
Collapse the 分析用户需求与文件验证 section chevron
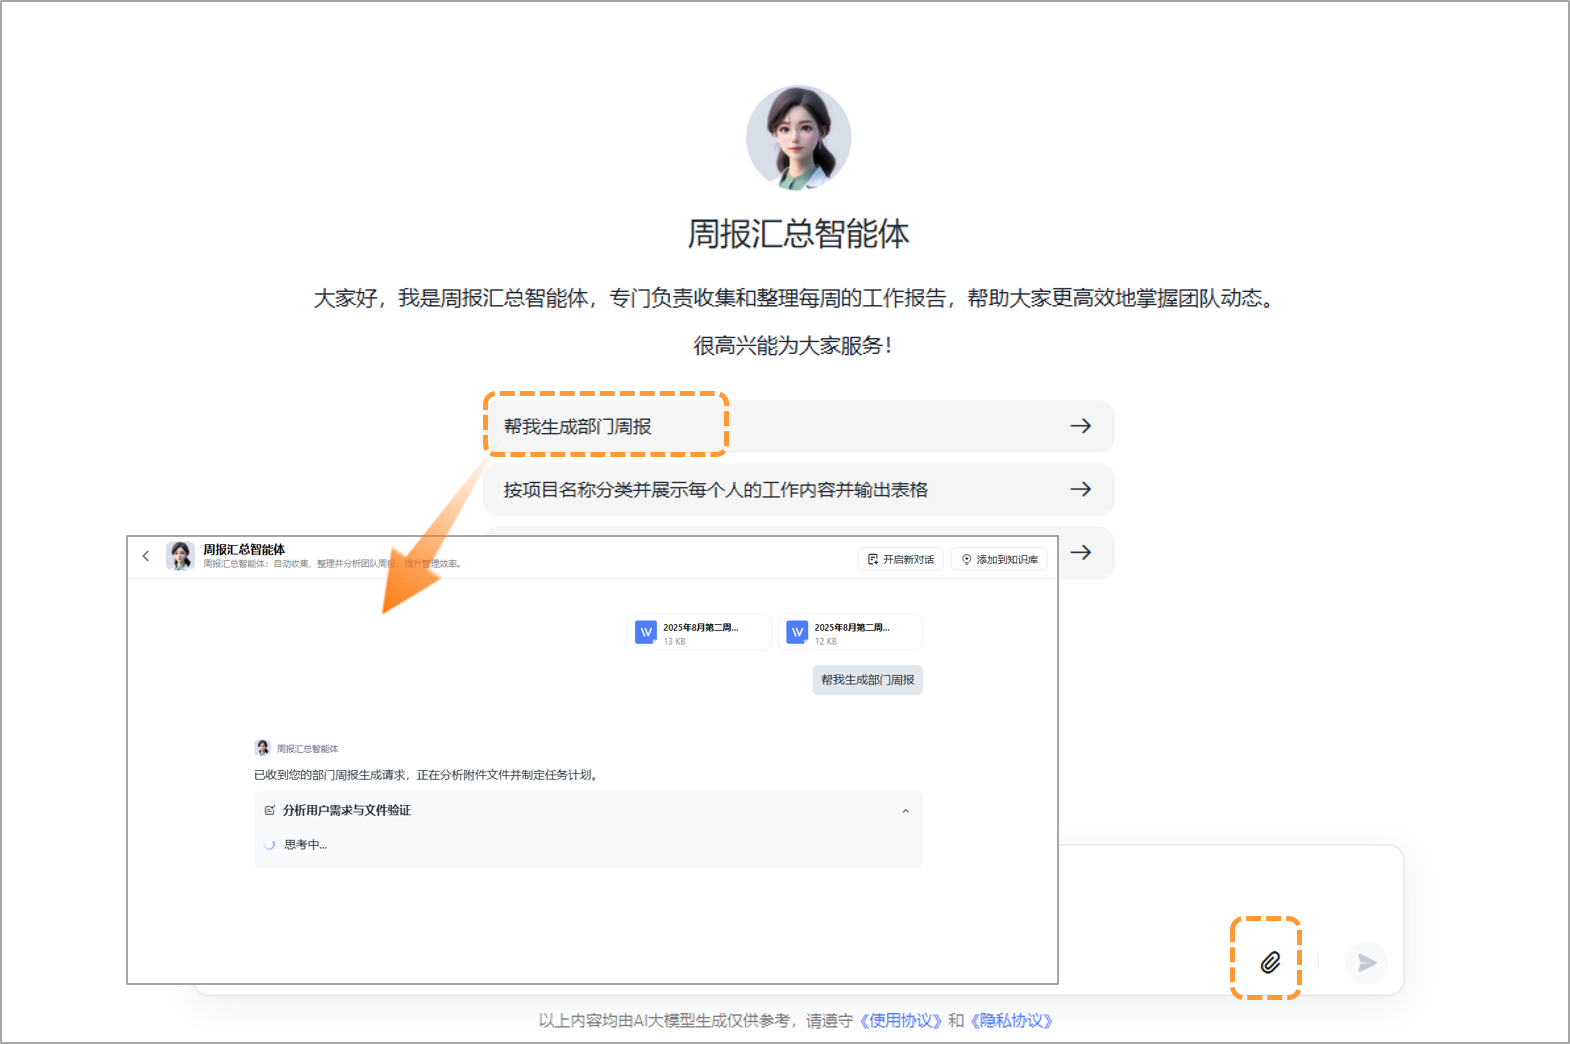[x=905, y=811]
